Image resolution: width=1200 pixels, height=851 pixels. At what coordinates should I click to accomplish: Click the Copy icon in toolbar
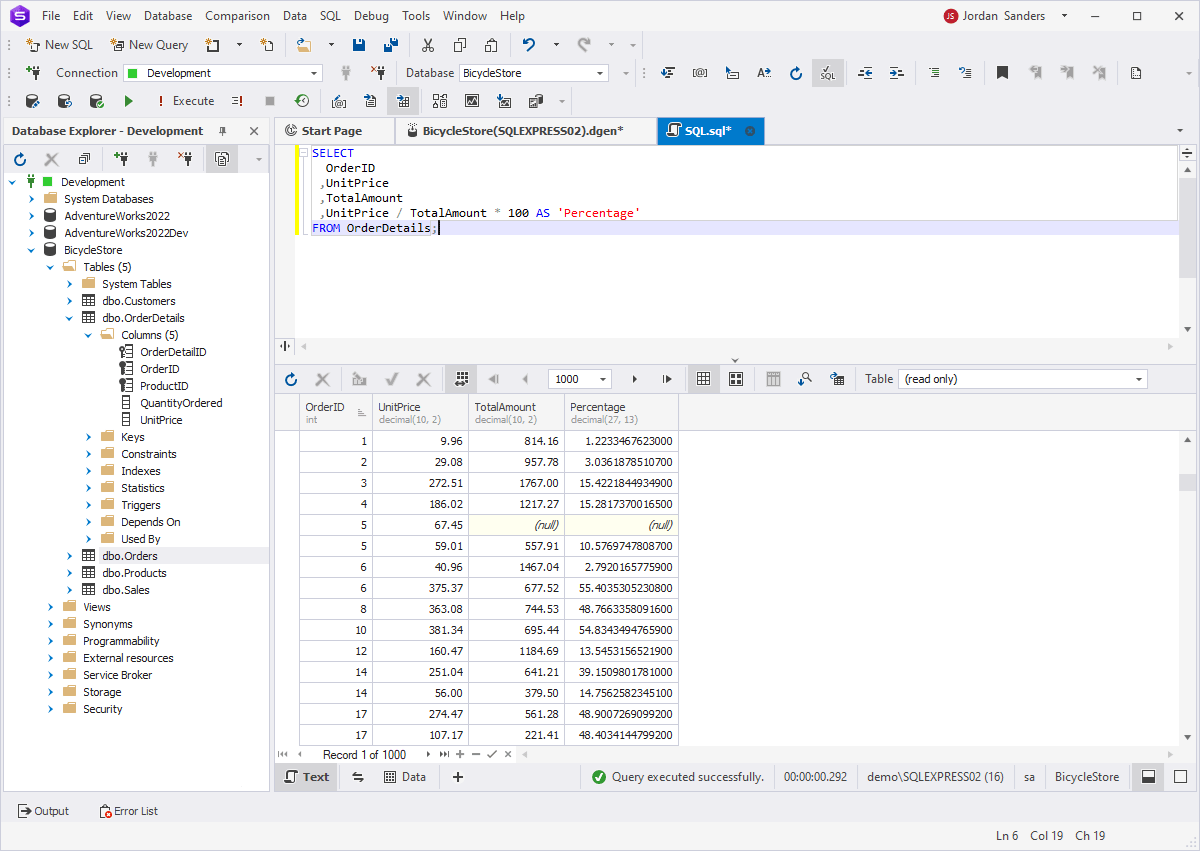(460, 45)
